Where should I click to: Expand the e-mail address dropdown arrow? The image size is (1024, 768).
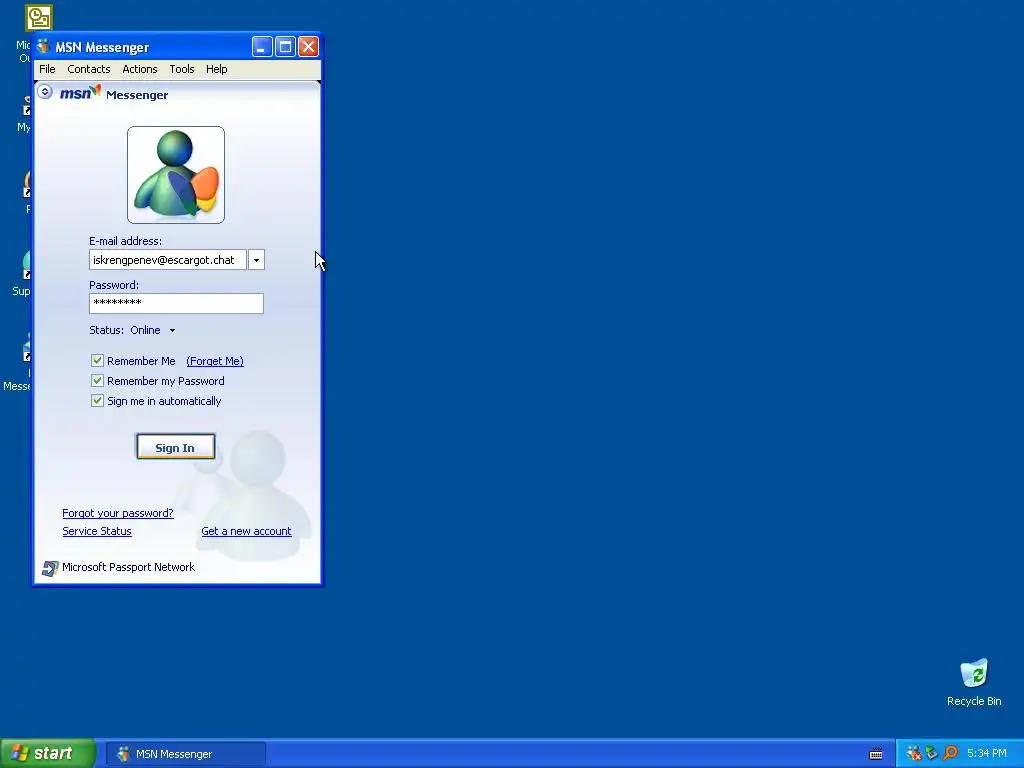tap(256, 260)
